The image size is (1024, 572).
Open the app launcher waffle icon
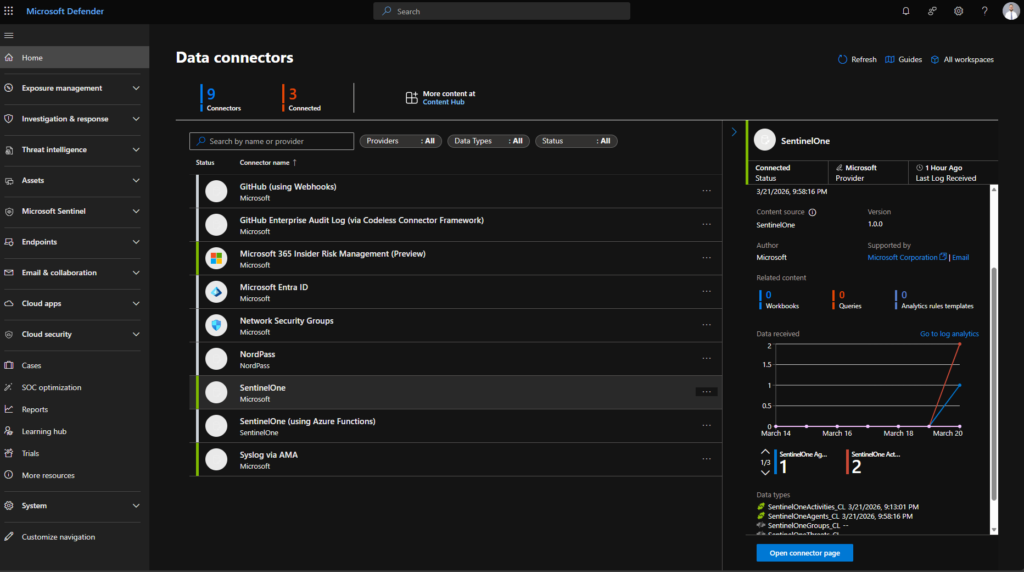point(9,11)
